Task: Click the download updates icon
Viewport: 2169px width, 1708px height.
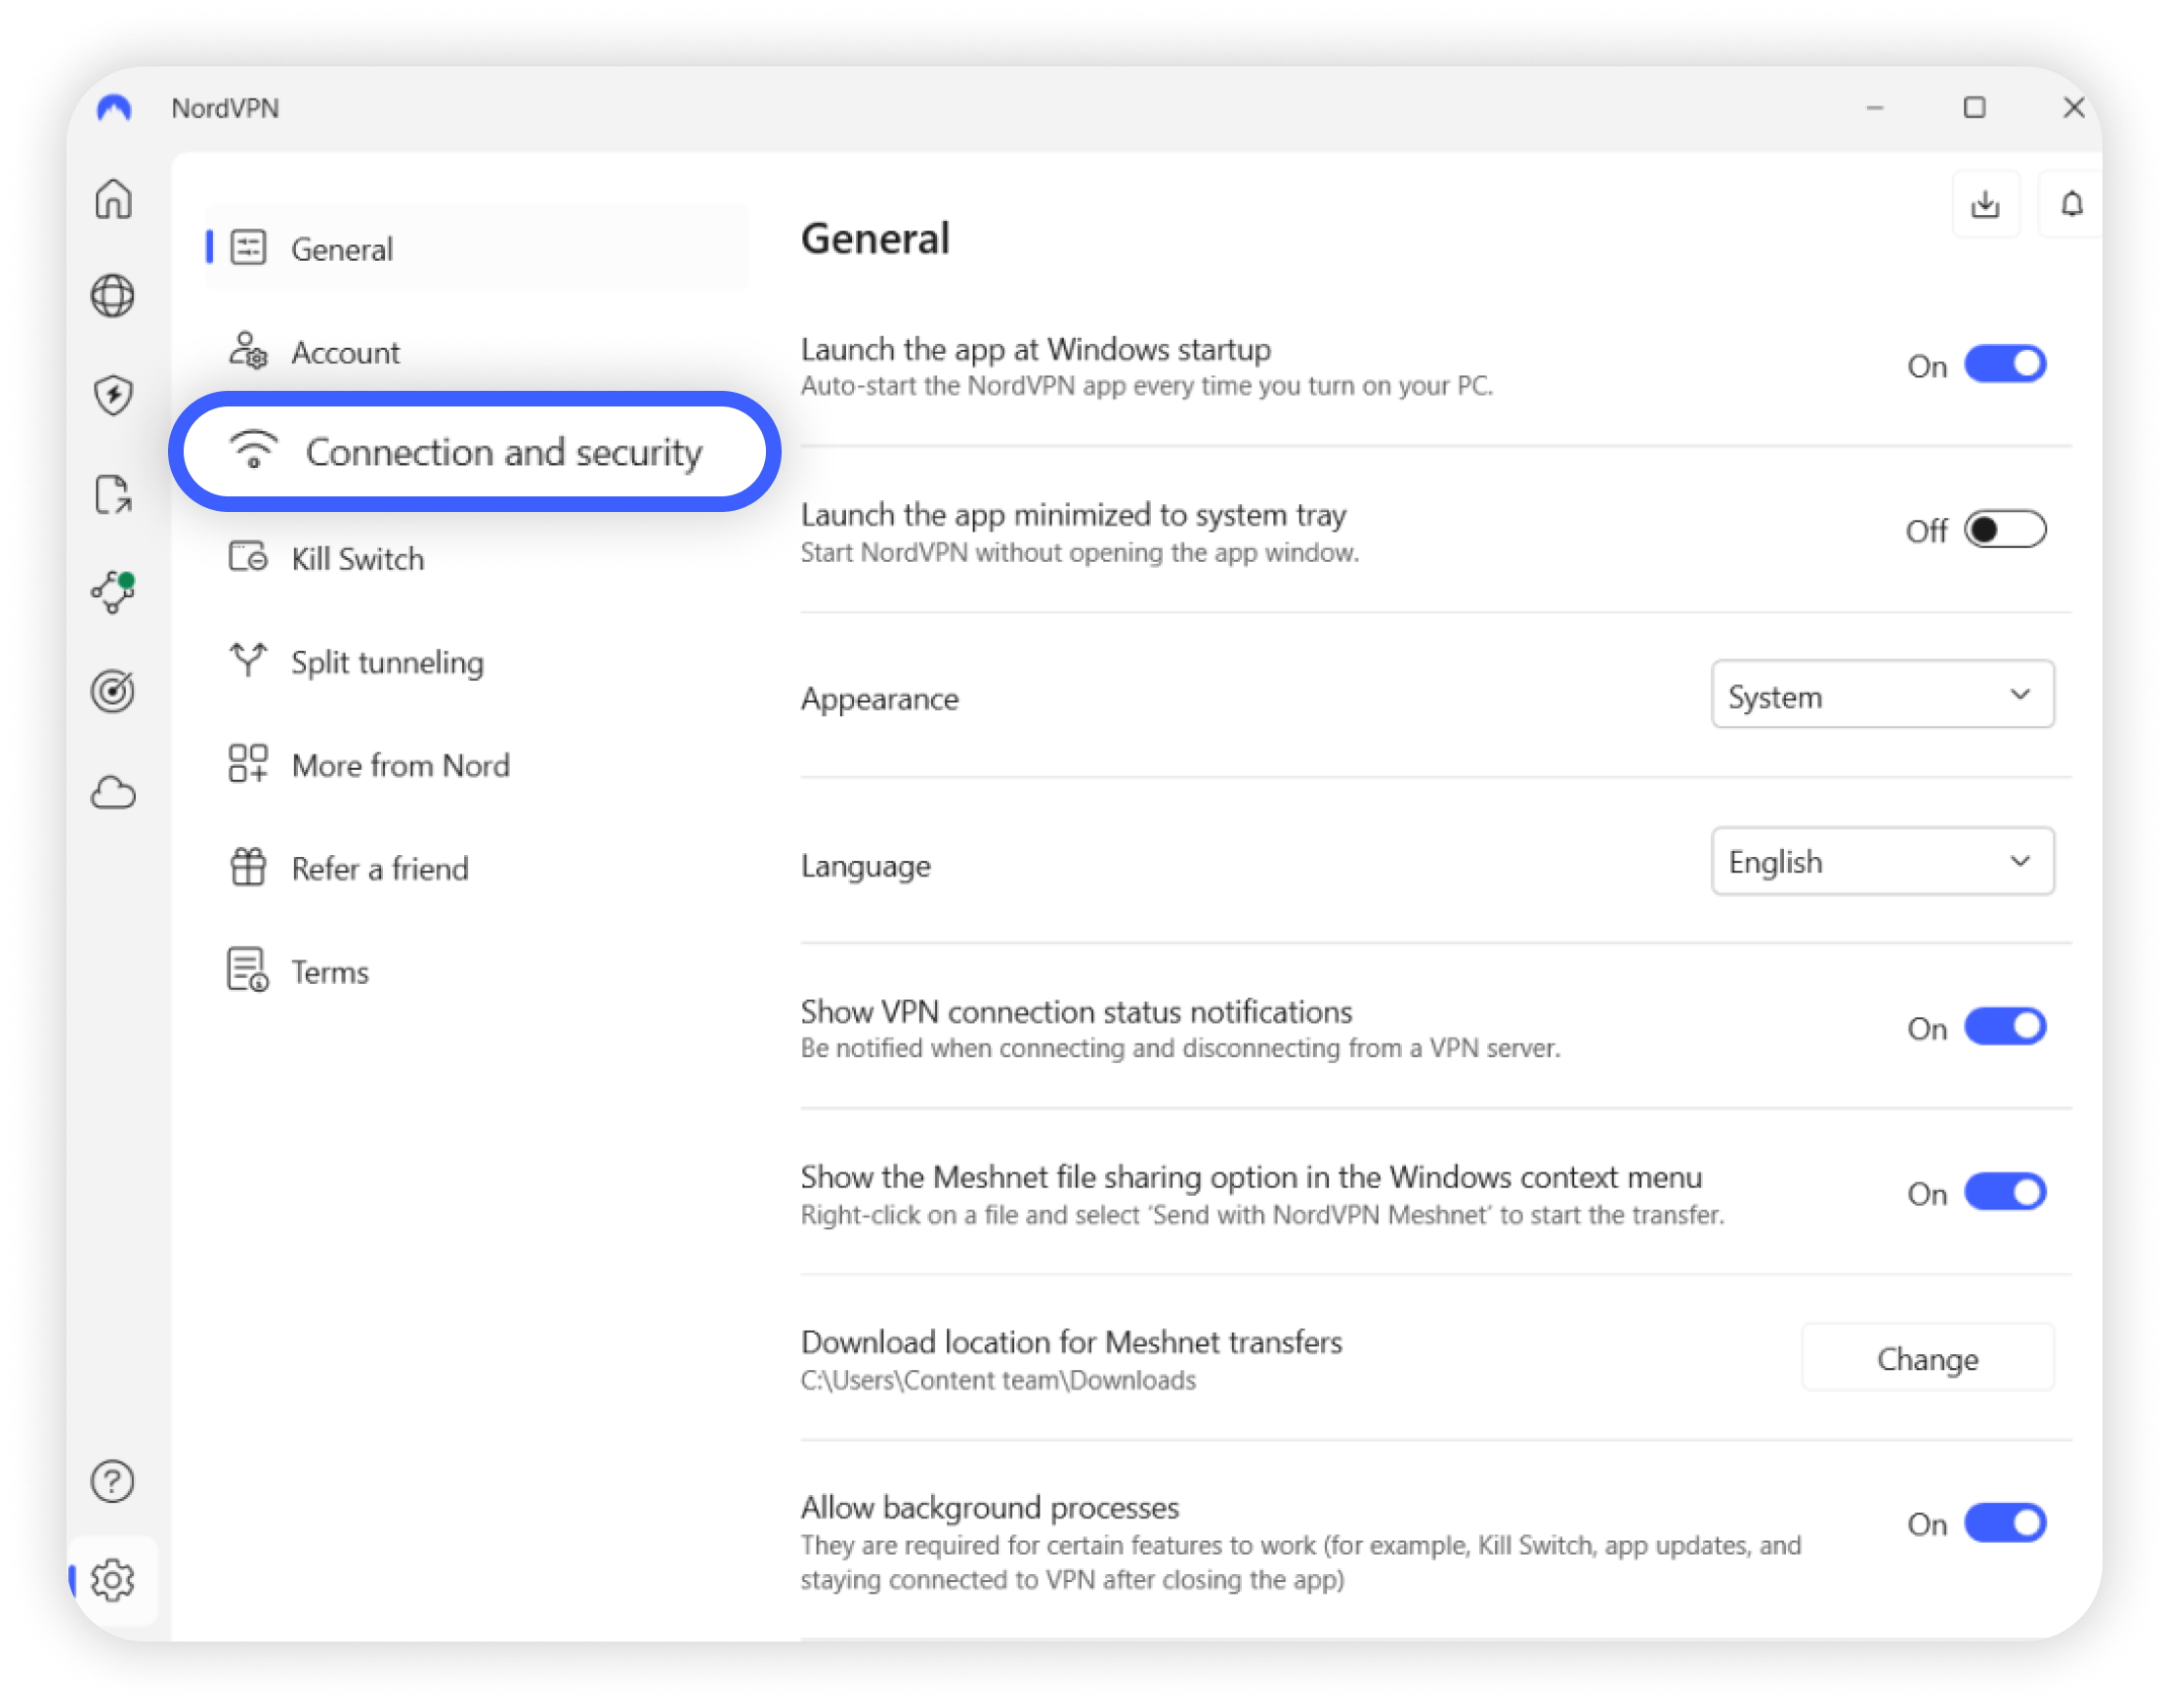Action: pyautogui.click(x=1985, y=205)
